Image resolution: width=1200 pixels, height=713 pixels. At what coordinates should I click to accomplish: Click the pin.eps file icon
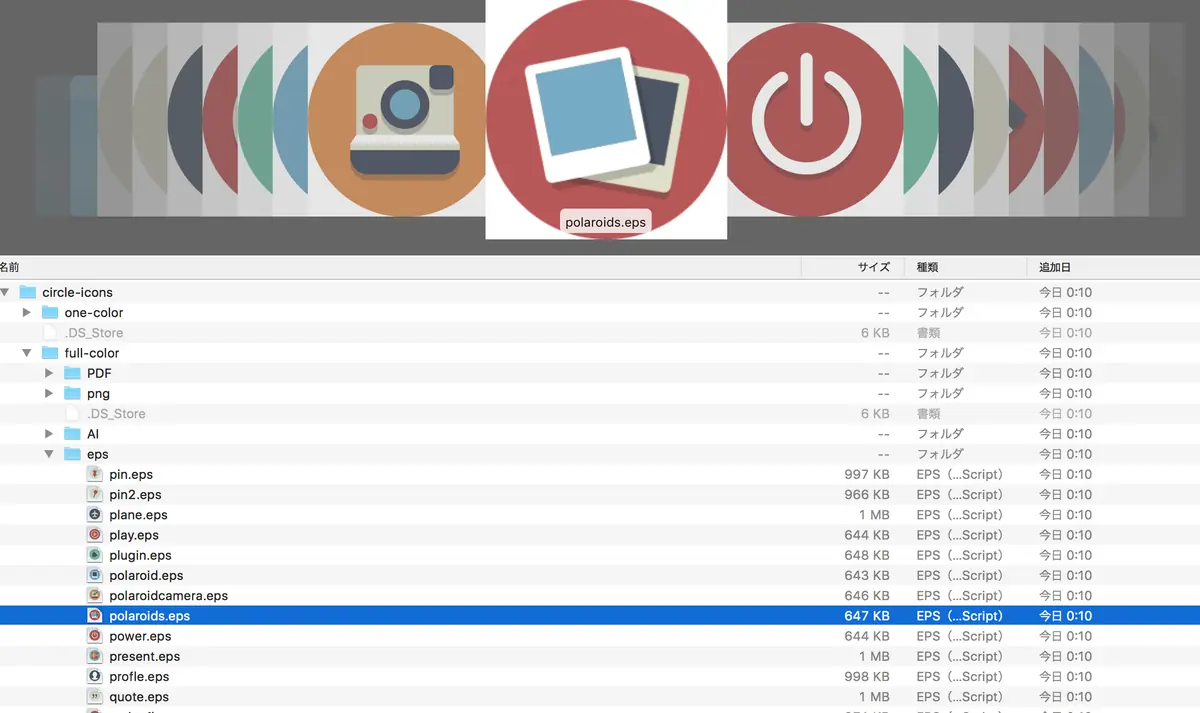point(95,474)
